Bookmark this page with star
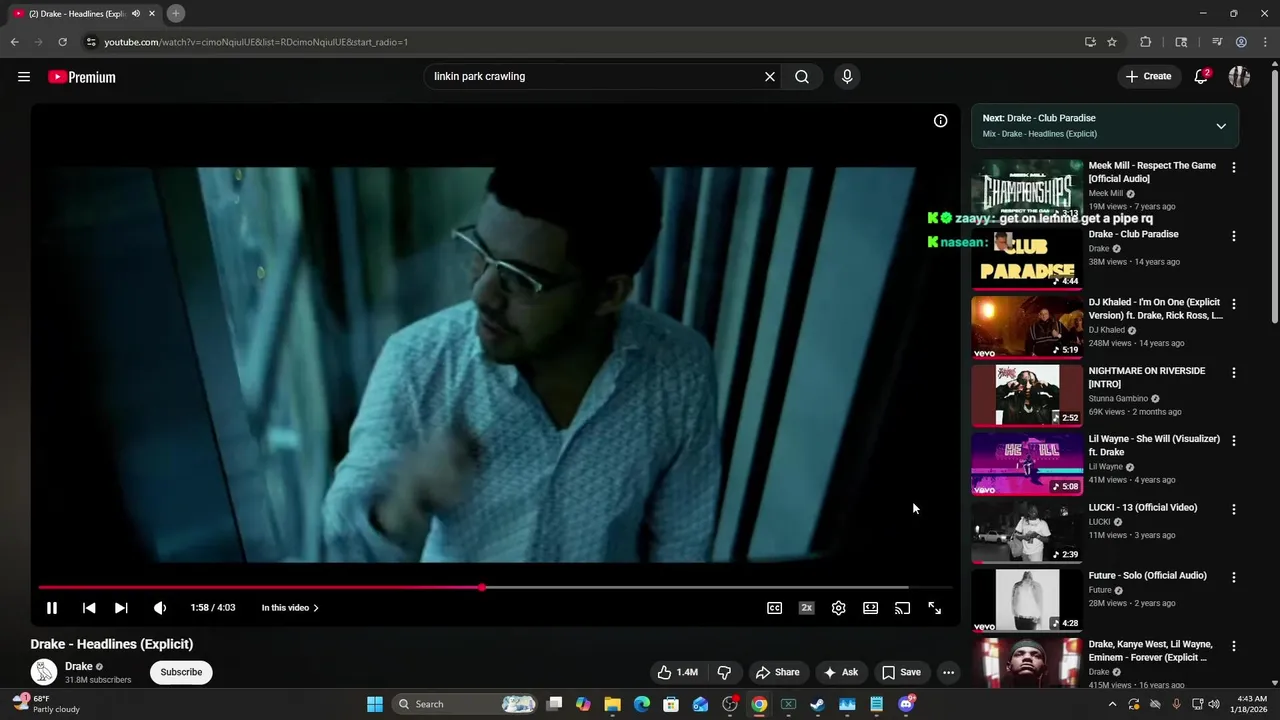The width and height of the screenshot is (1280, 720). 1112,42
